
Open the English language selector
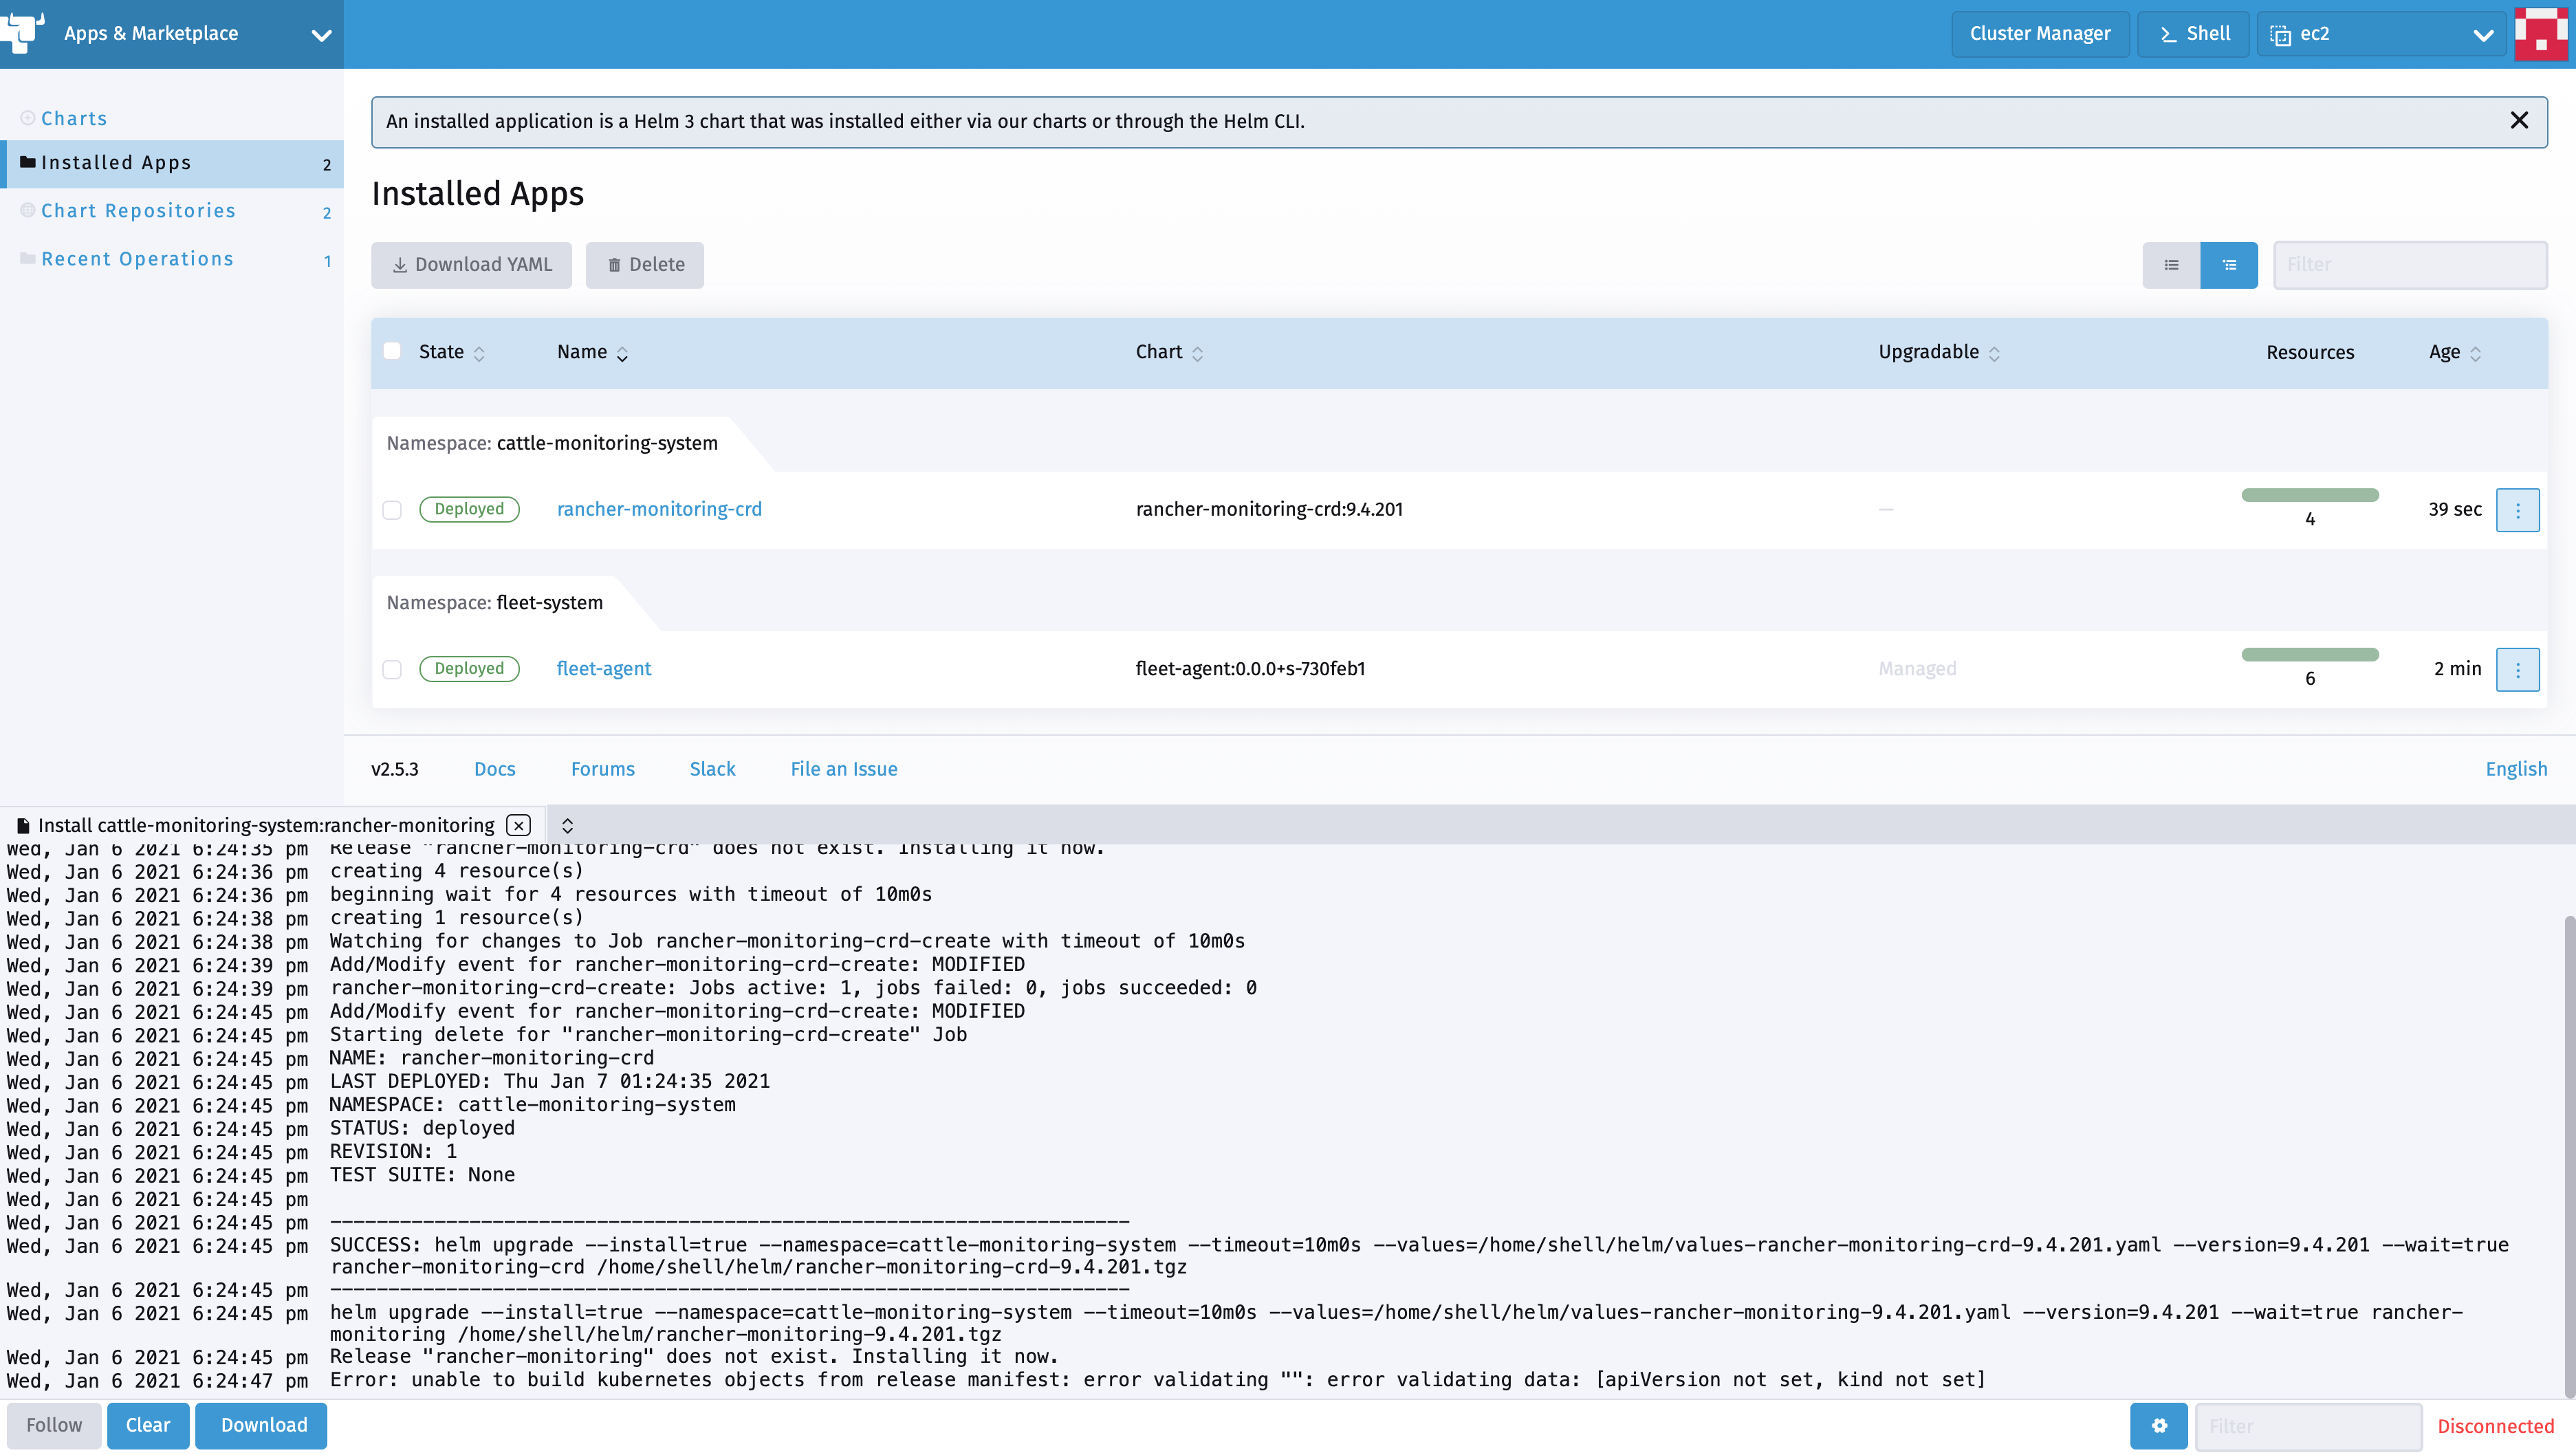[x=2516, y=769]
